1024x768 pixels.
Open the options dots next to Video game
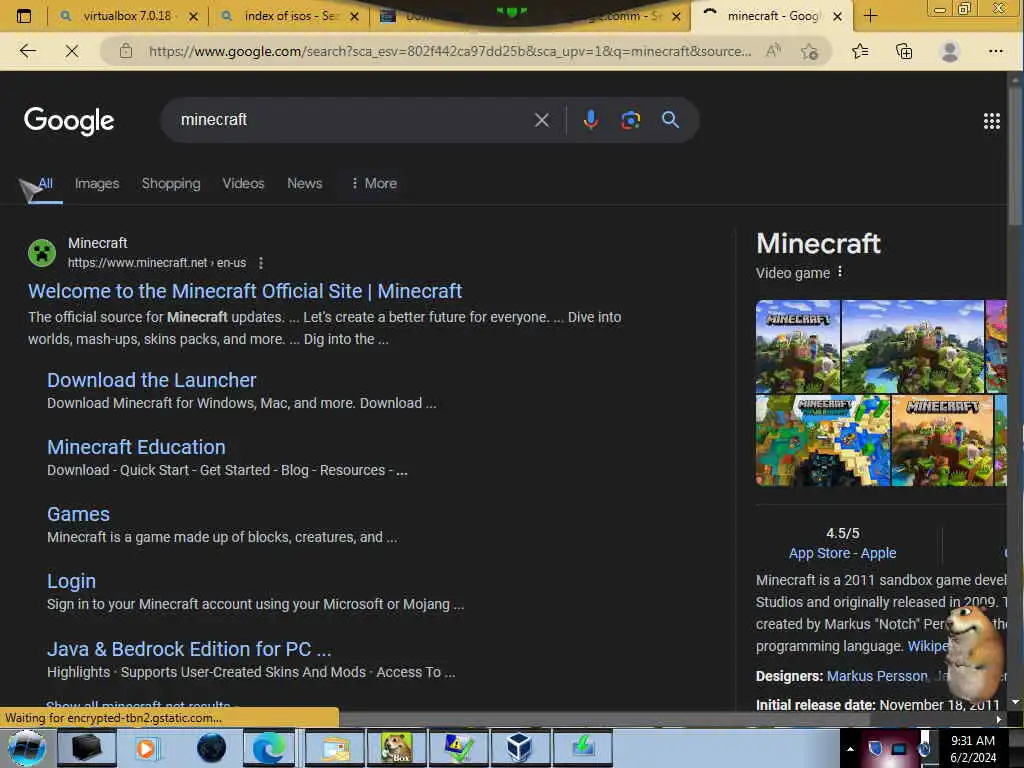840,272
